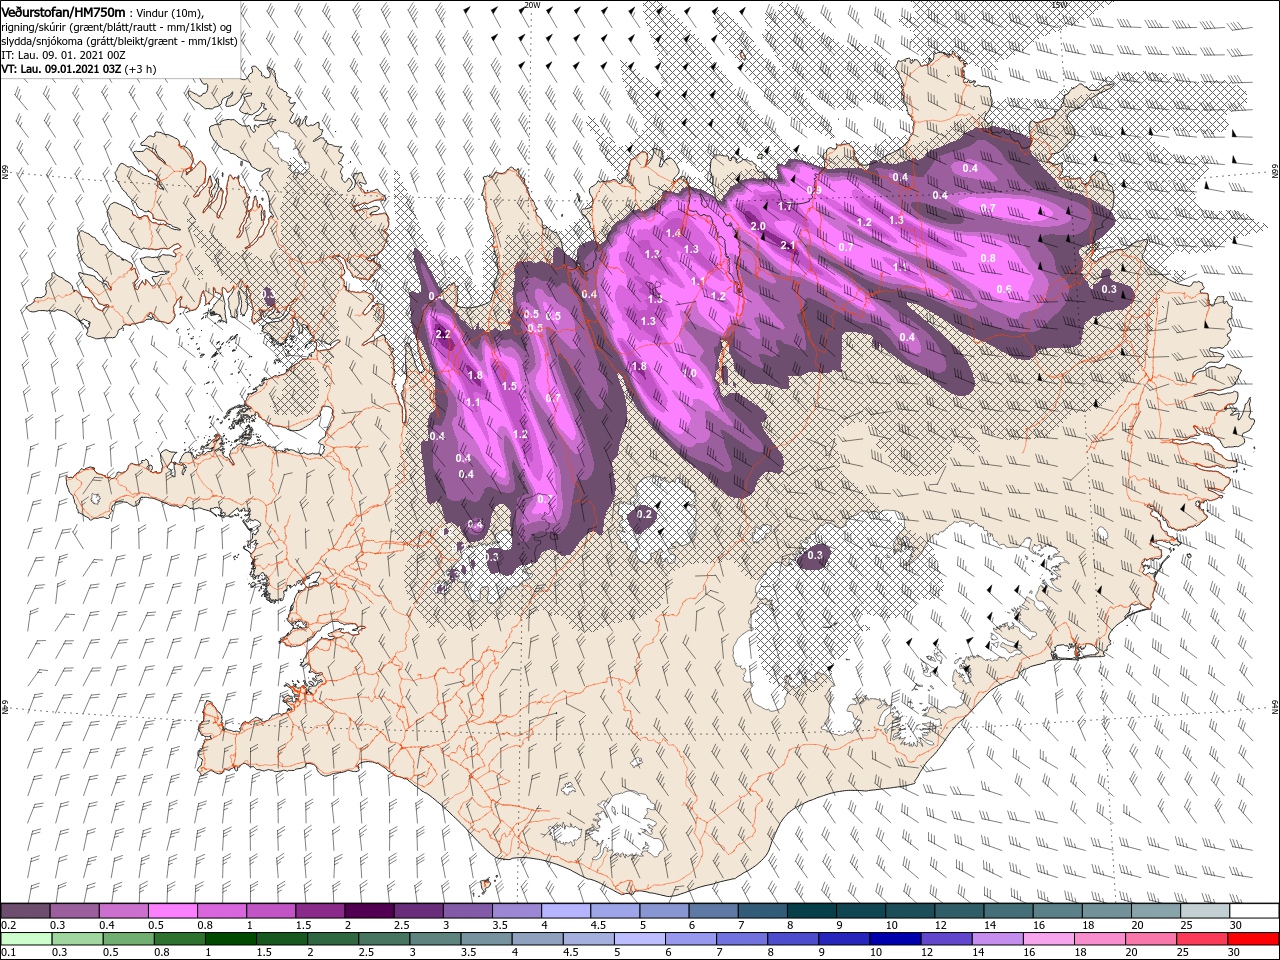Pick the violet rain swatch labeled 14

(x=998, y=939)
